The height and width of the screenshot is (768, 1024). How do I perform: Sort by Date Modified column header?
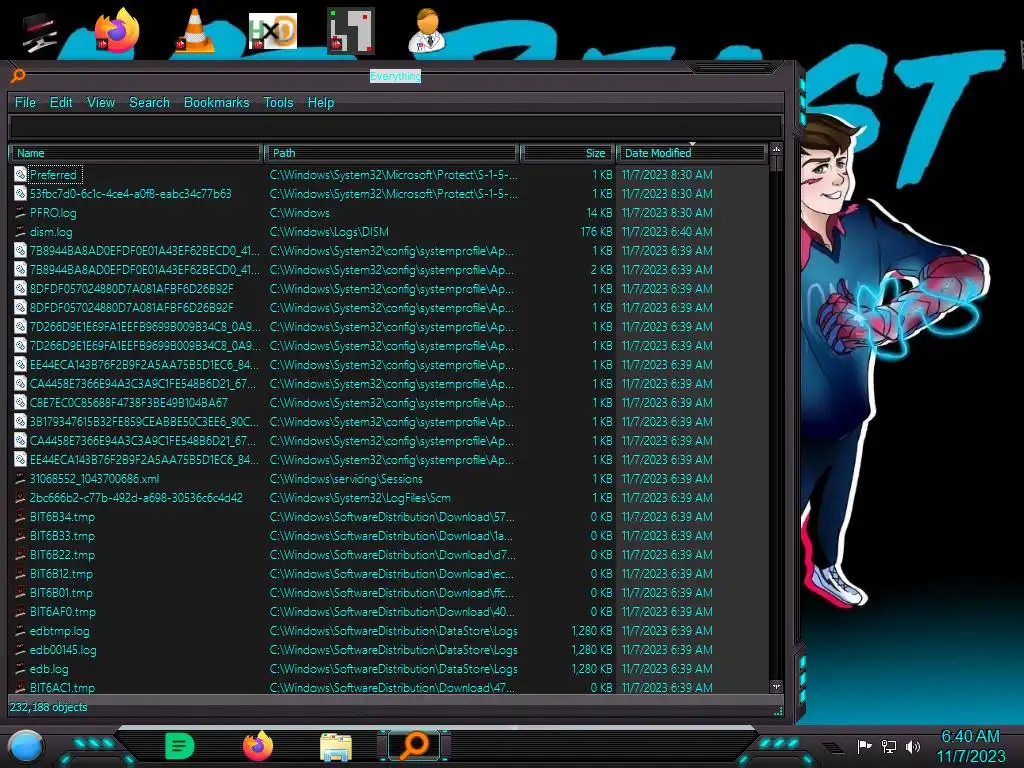(691, 153)
